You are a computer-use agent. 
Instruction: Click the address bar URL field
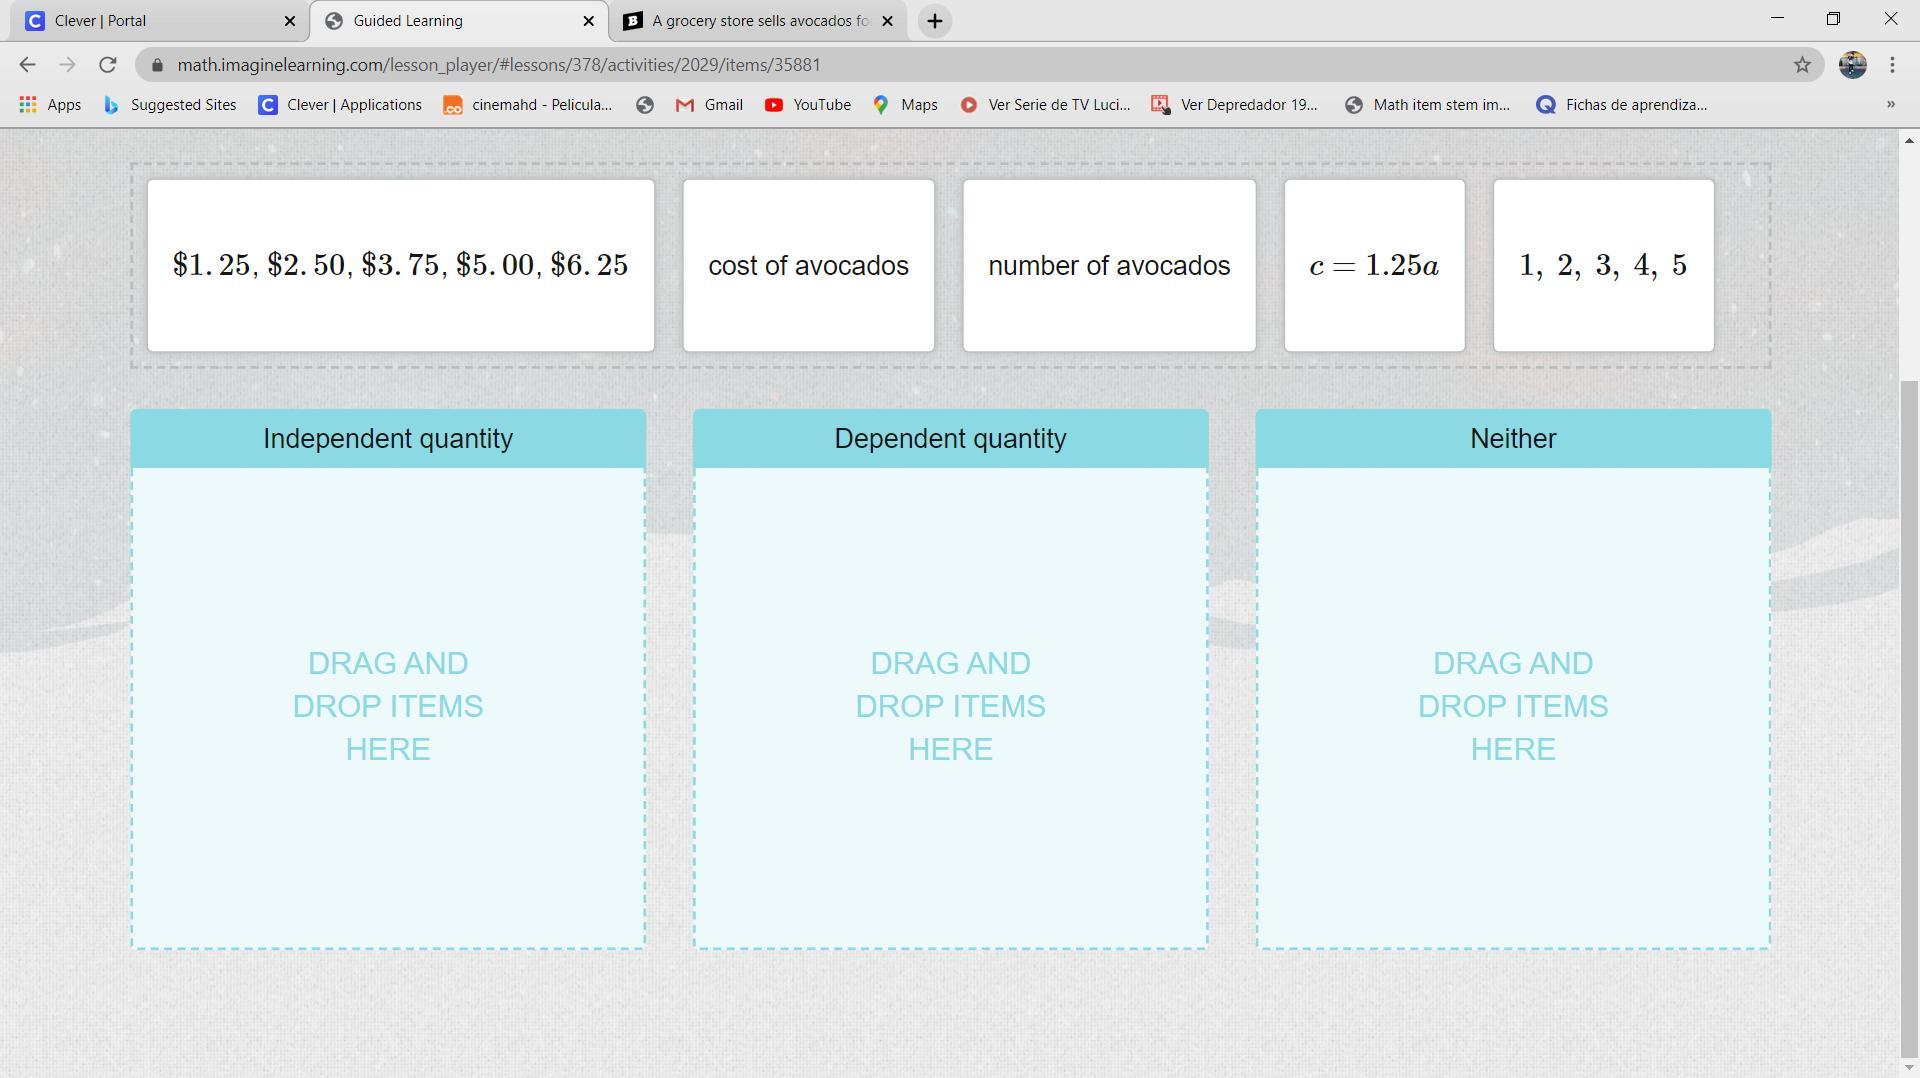[x=980, y=65]
